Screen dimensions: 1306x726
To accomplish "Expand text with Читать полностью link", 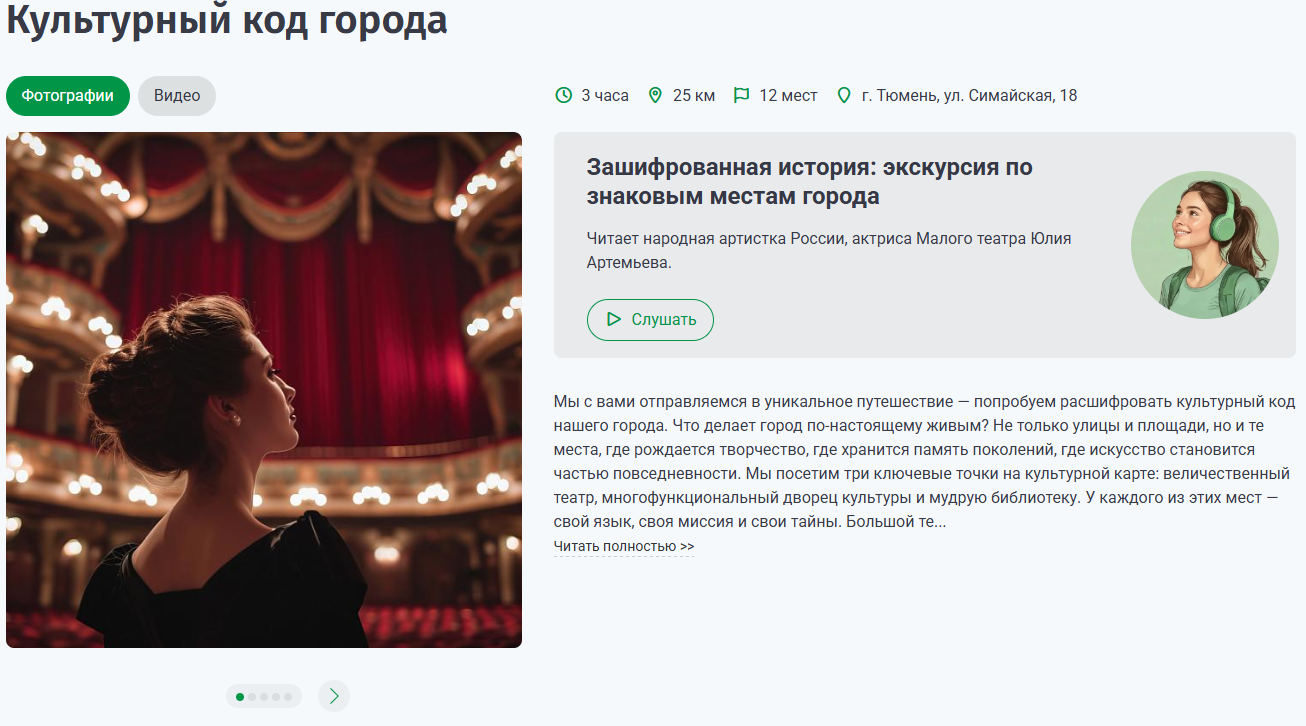I will (x=624, y=547).
